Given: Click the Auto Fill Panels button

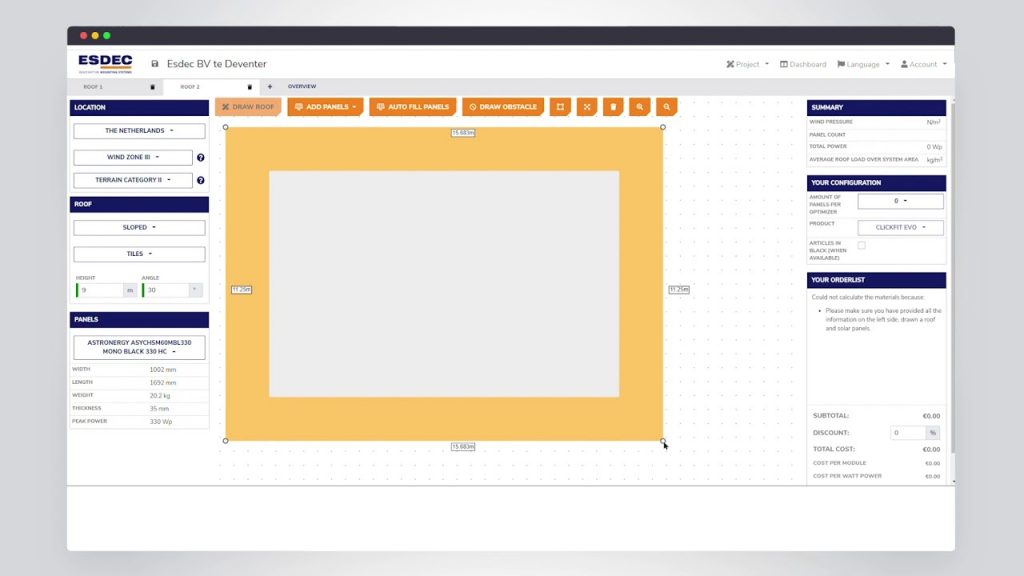Looking at the screenshot, I should [413, 106].
